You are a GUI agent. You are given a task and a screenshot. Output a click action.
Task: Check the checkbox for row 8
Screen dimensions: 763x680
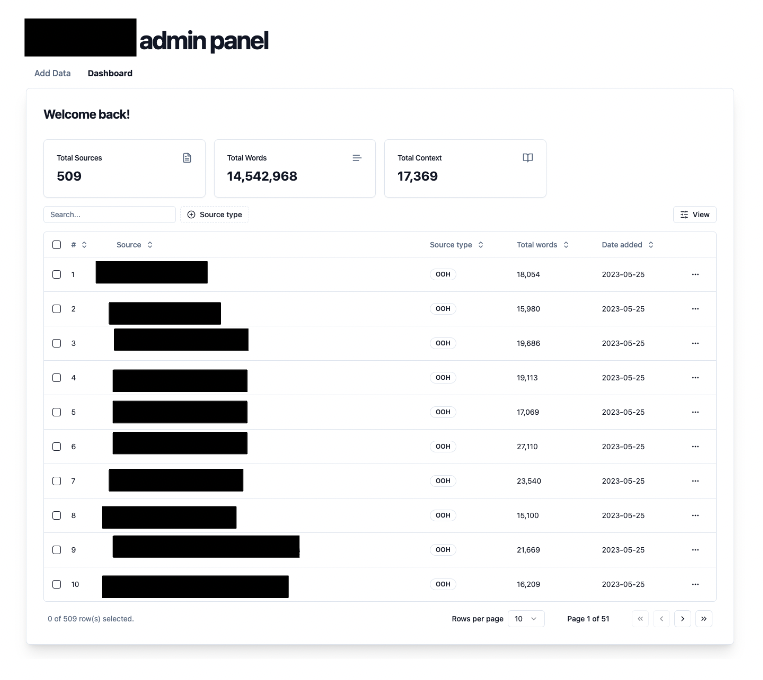click(x=57, y=515)
